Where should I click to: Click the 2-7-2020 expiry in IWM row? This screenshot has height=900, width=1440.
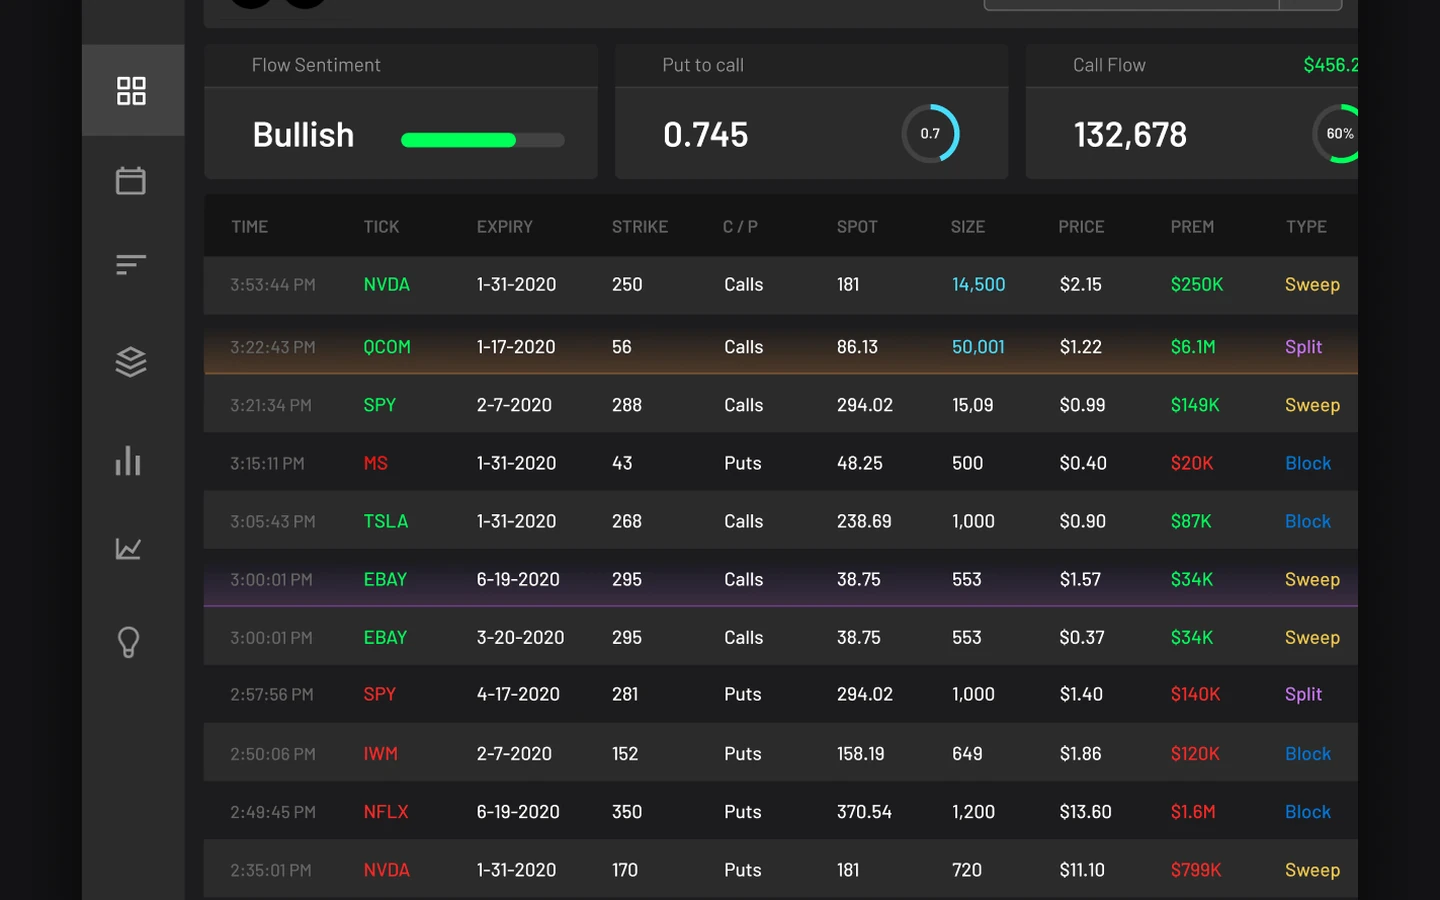click(x=514, y=754)
